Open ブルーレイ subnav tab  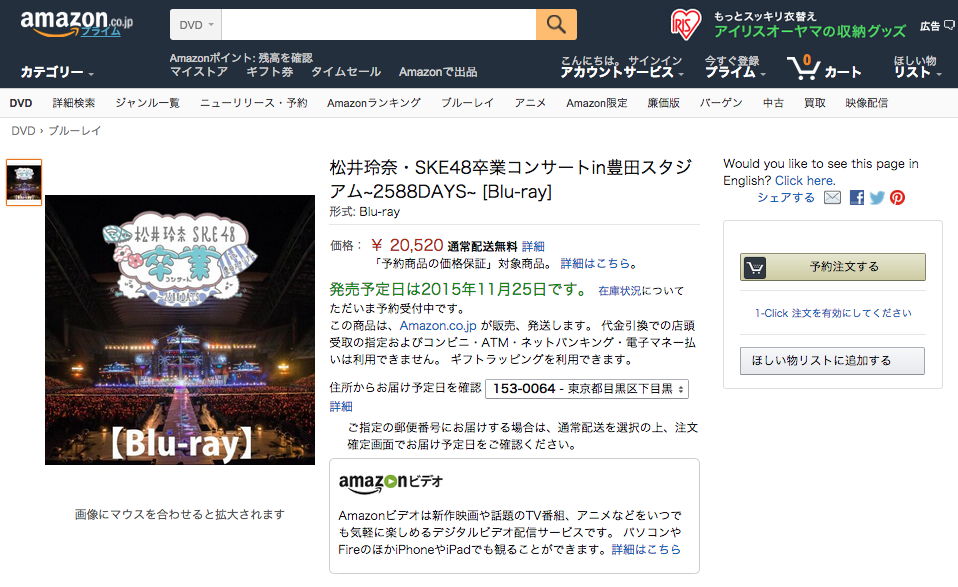pyautogui.click(x=467, y=103)
